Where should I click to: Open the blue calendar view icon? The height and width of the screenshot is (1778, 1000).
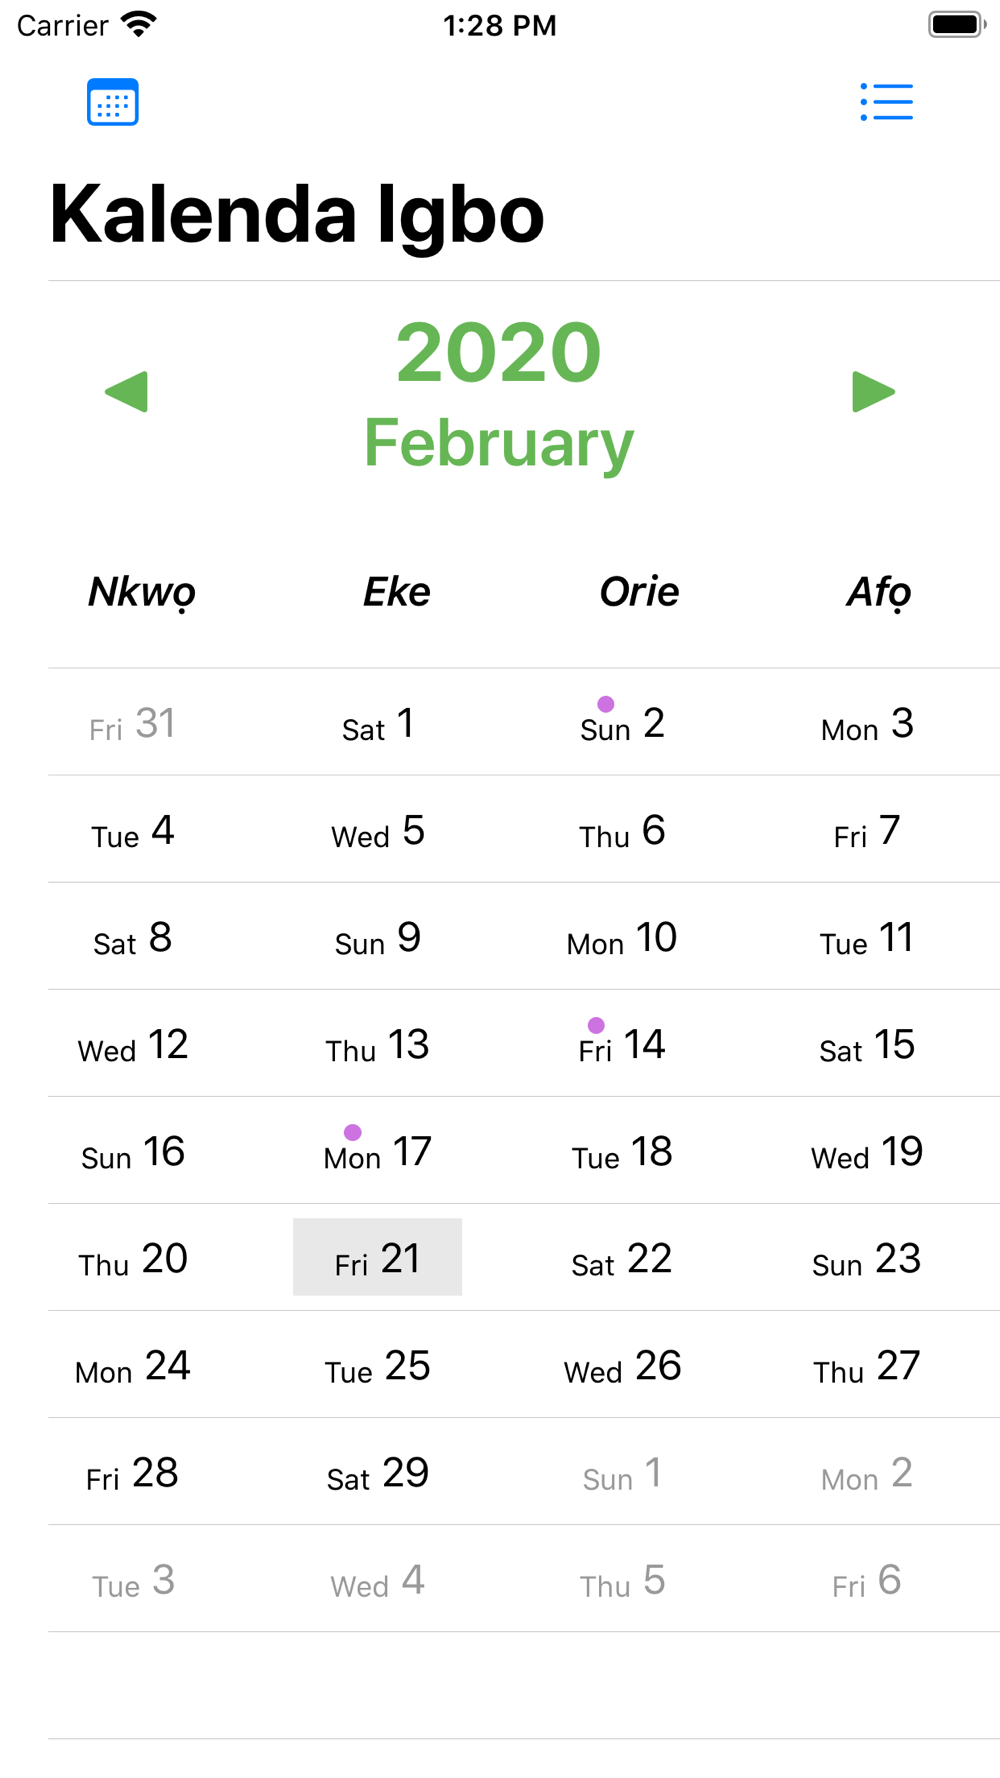112,102
